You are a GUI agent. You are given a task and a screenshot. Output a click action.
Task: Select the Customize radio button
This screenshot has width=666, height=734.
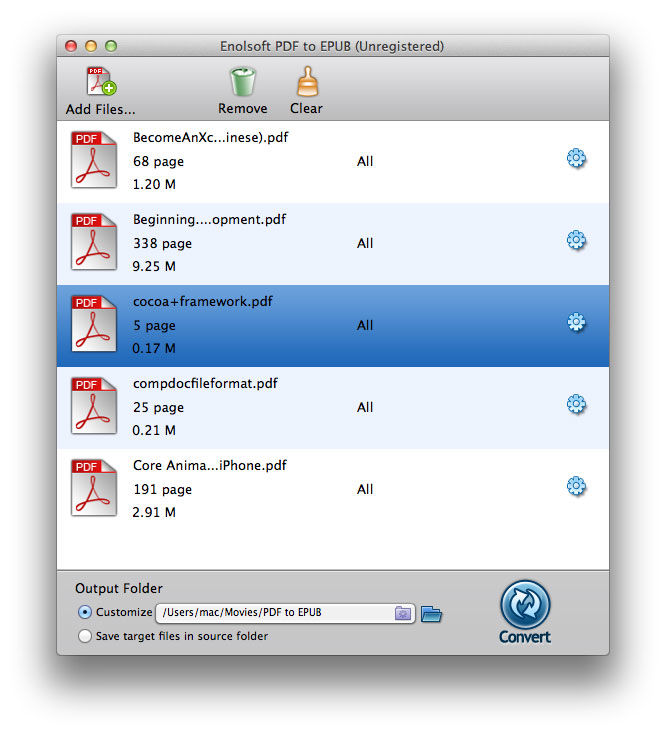click(x=85, y=612)
